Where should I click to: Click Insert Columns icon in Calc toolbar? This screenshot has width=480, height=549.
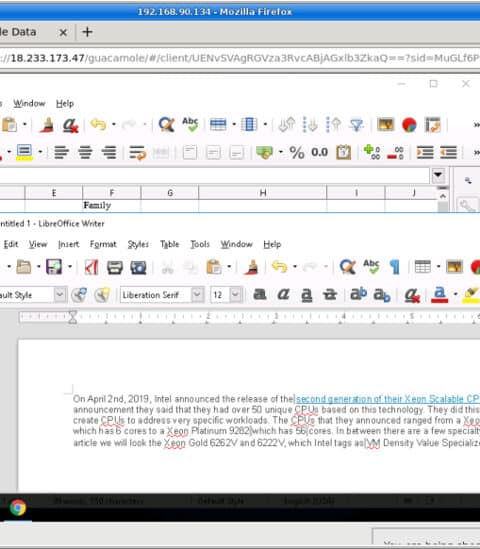tap(249, 124)
